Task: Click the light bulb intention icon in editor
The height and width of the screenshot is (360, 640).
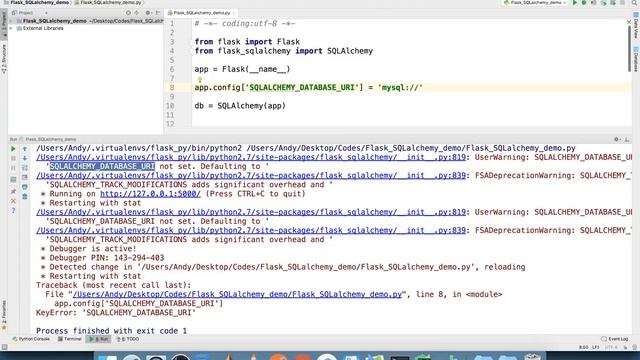Action: click(x=200, y=80)
